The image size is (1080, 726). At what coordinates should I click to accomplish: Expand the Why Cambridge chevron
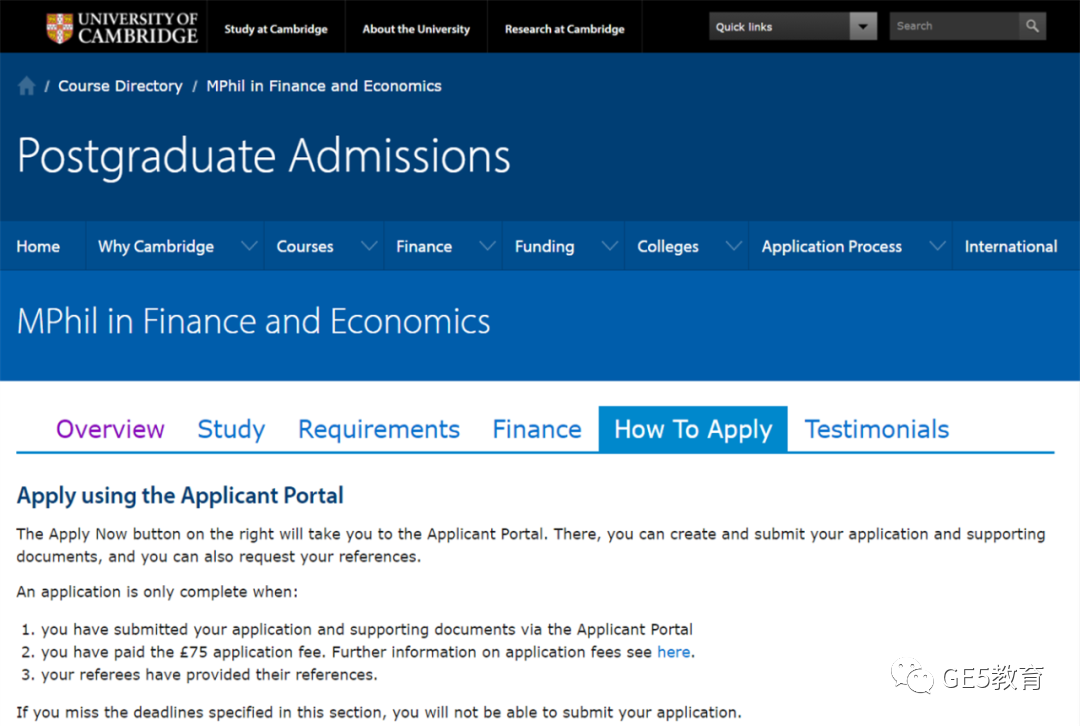249,246
